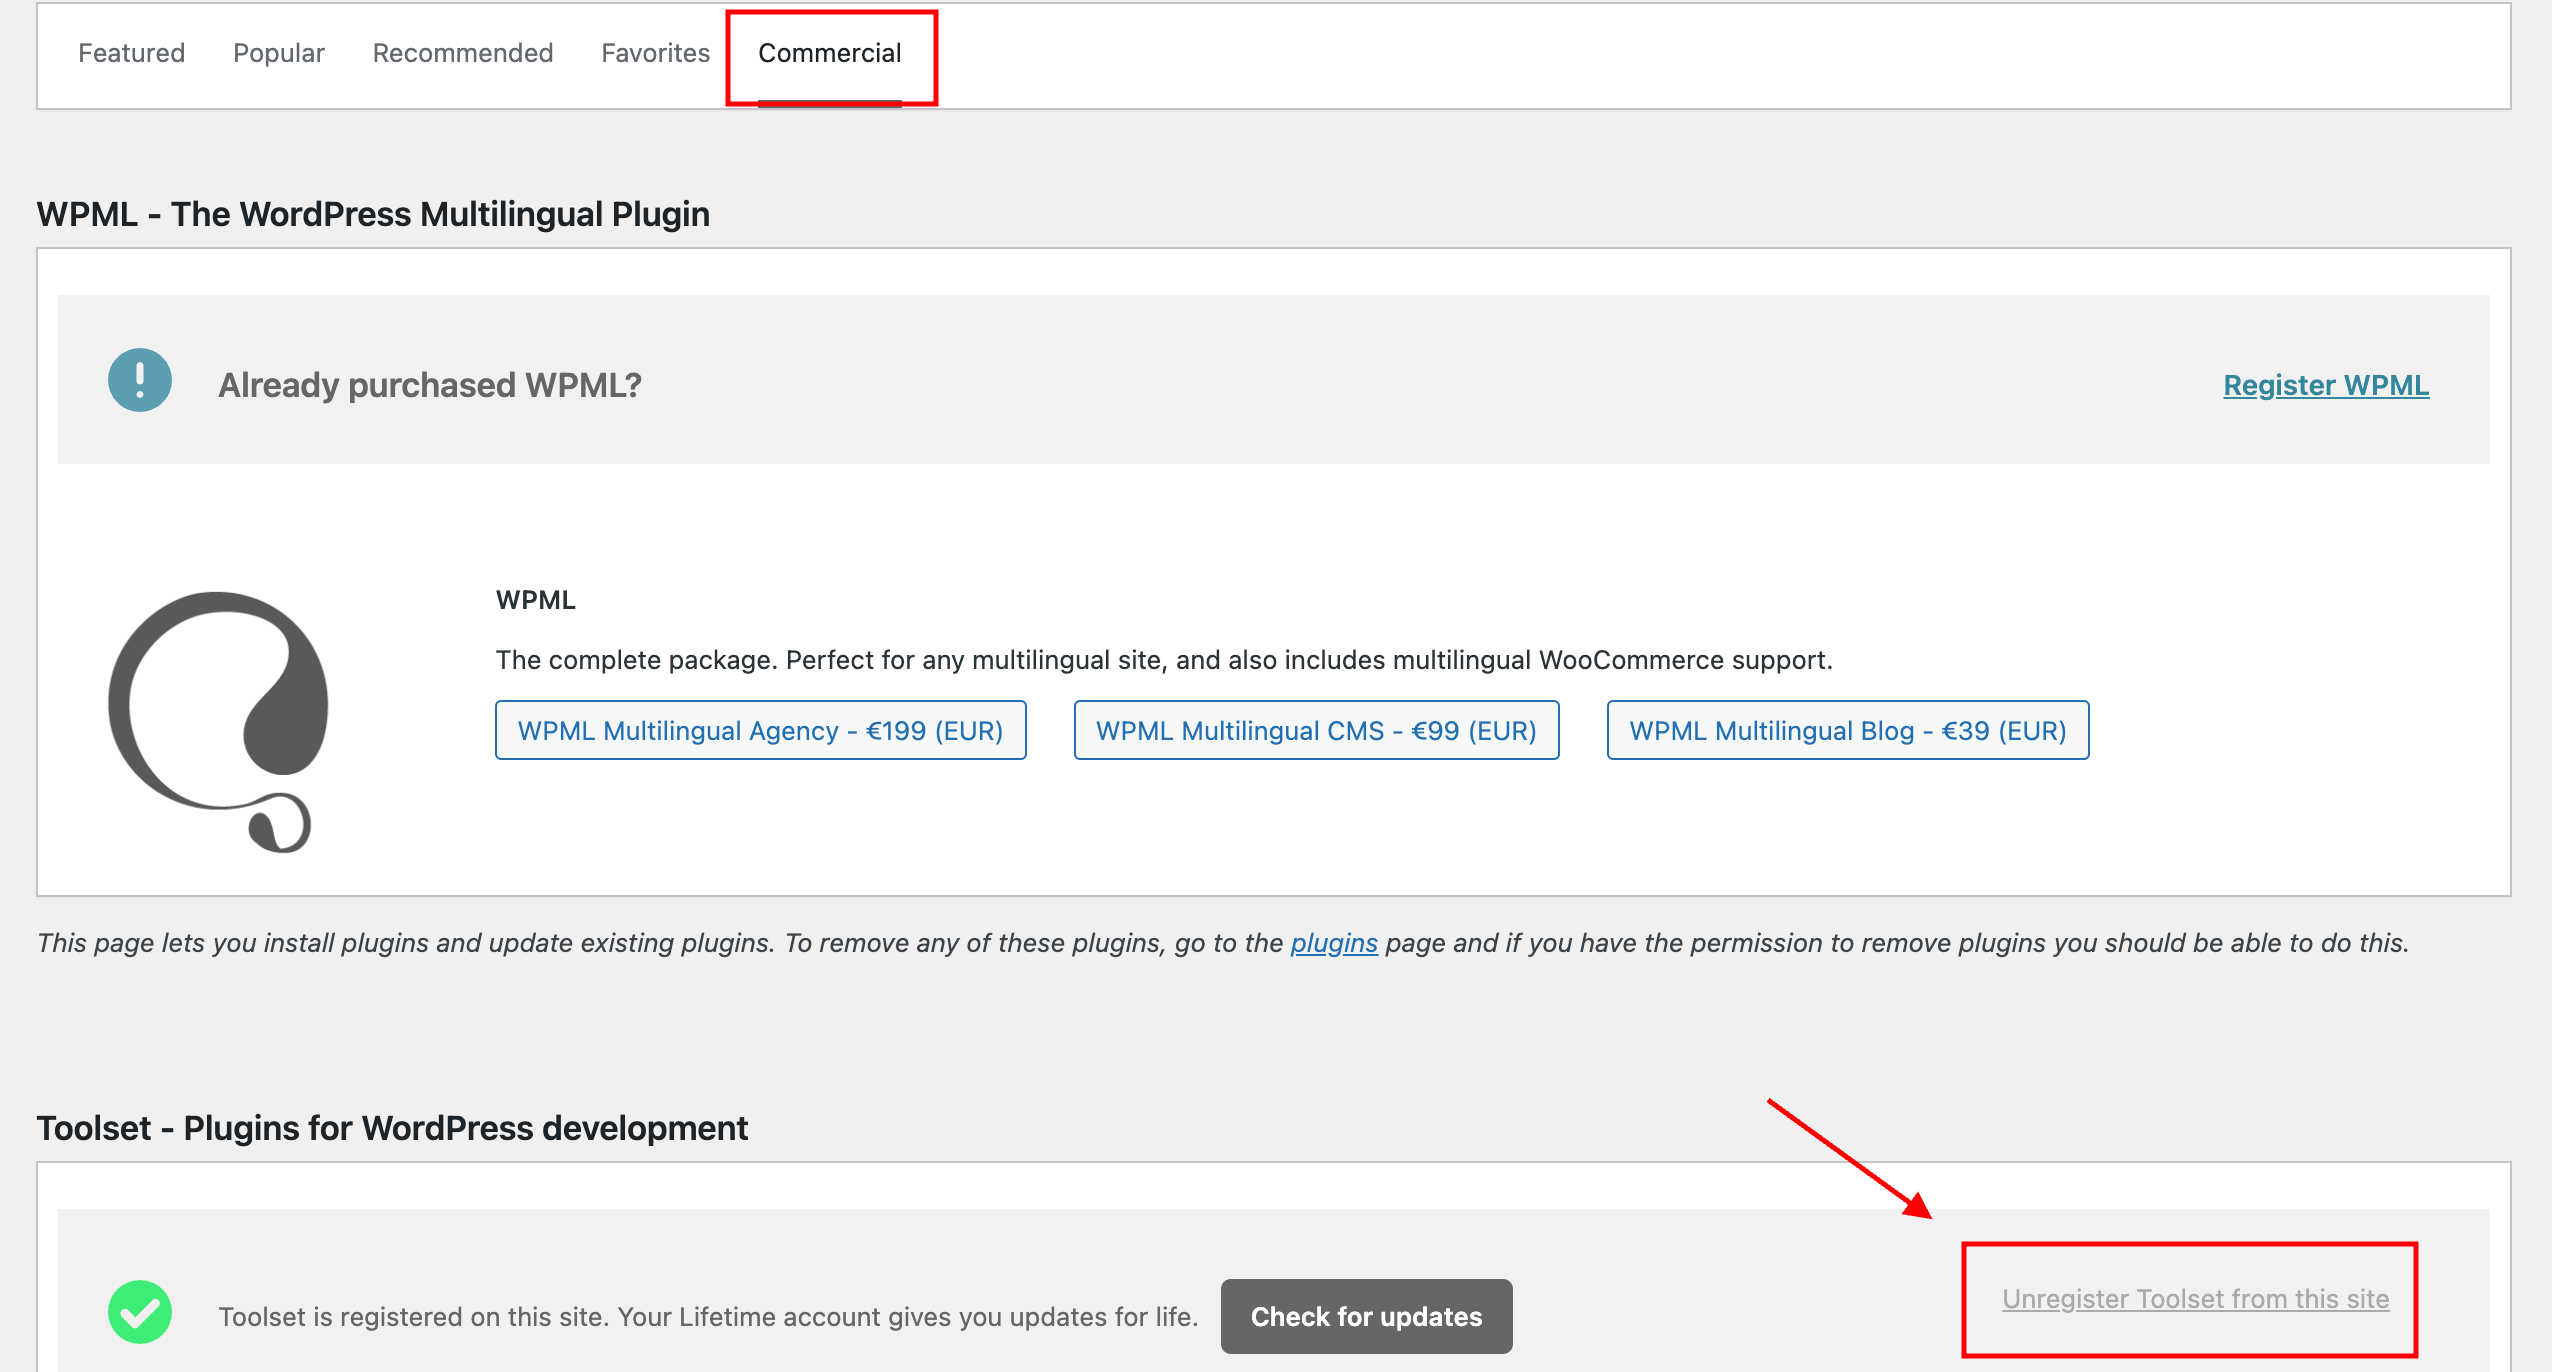Switch to the Popular tab
Viewport: 2552px width, 1372px height.
click(279, 53)
